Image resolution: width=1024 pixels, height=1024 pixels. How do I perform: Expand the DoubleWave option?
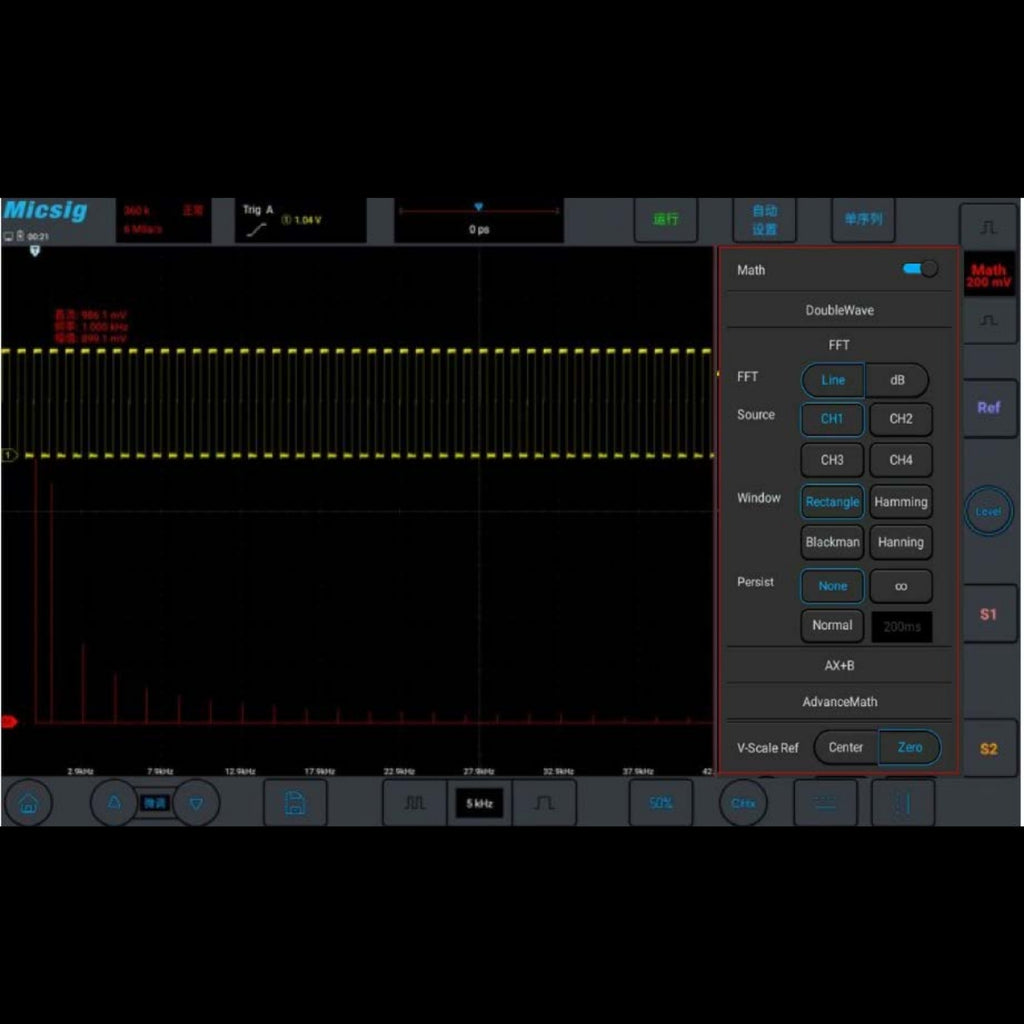click(x=838, y=310)
